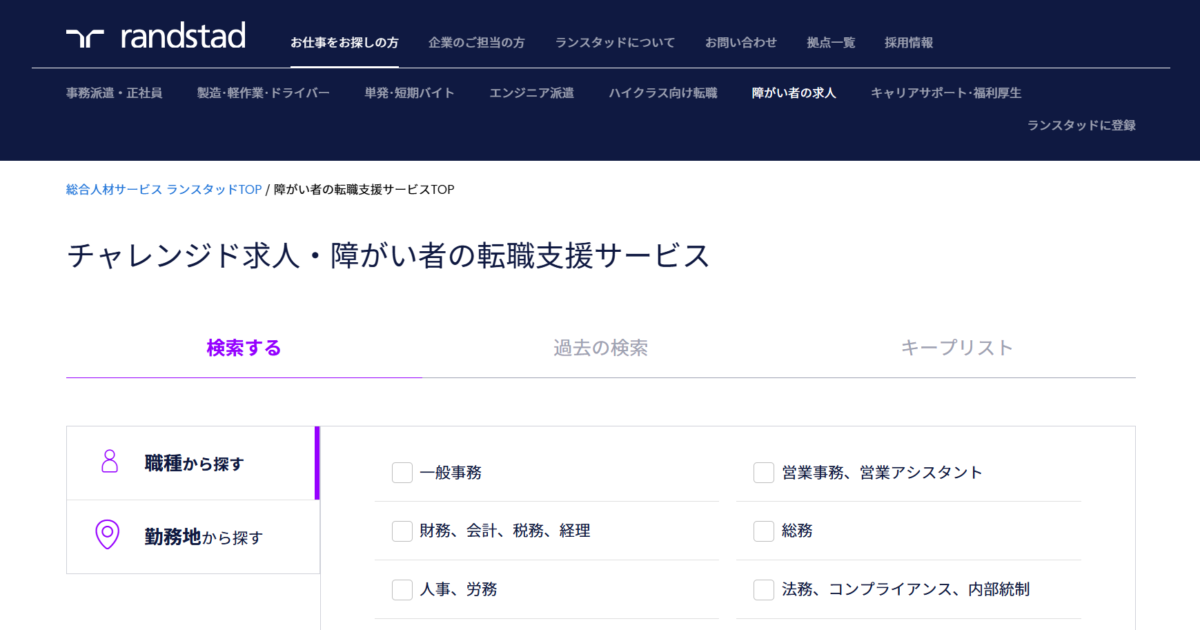
Task: Select the 検索する tab
Action: click(x=244, y=348)
